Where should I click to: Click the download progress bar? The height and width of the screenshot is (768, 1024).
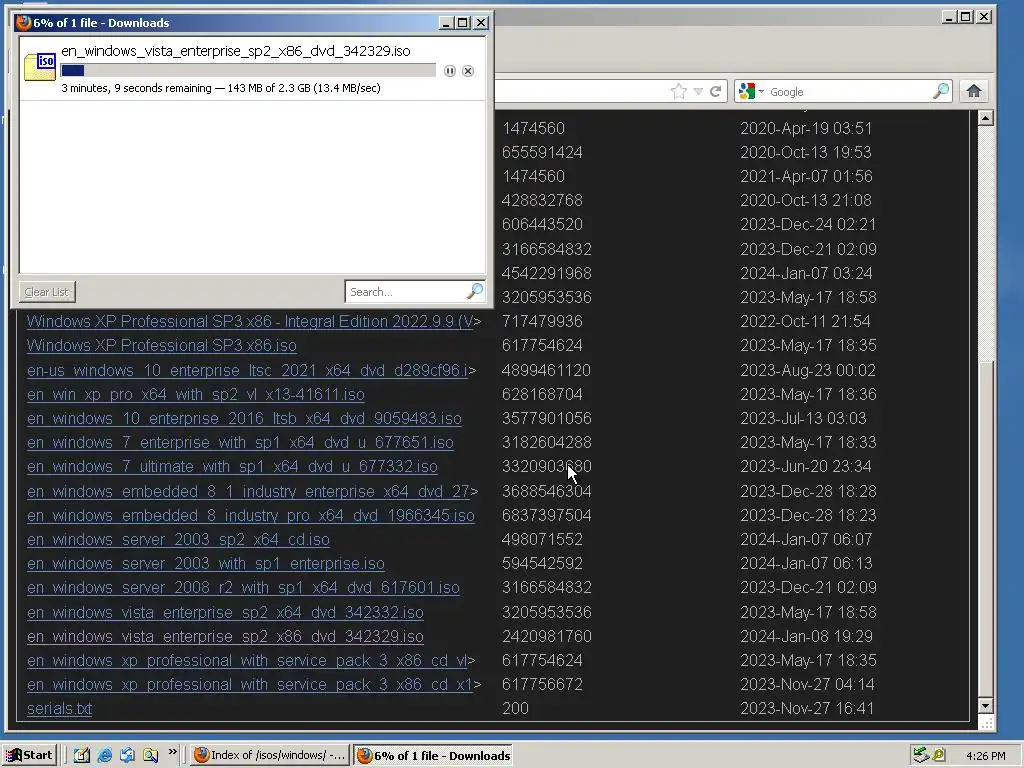(248, 71)
